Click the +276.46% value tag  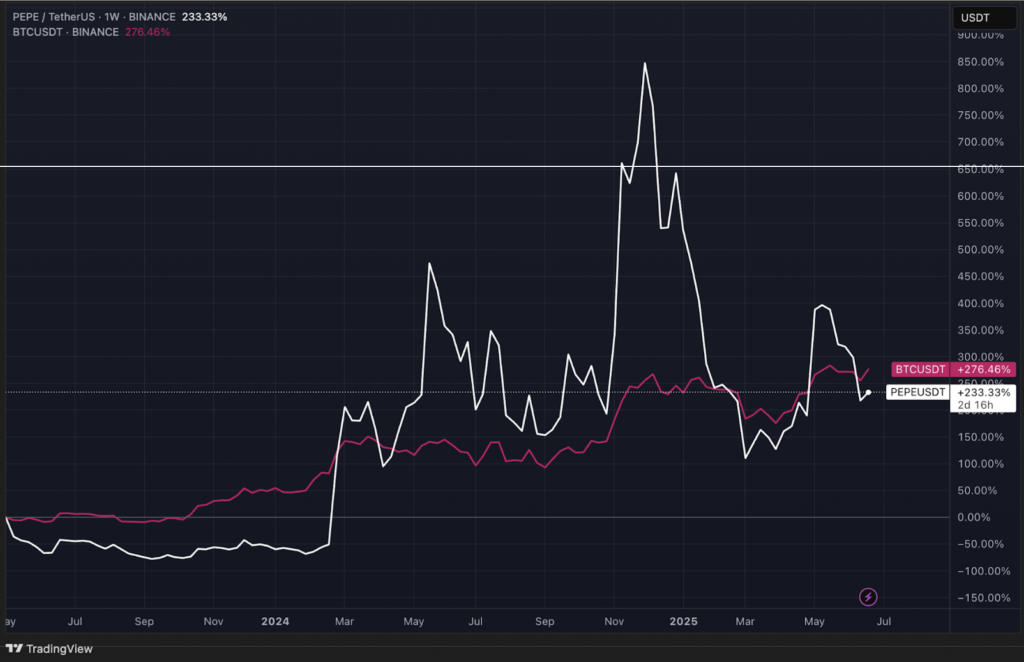984,370
